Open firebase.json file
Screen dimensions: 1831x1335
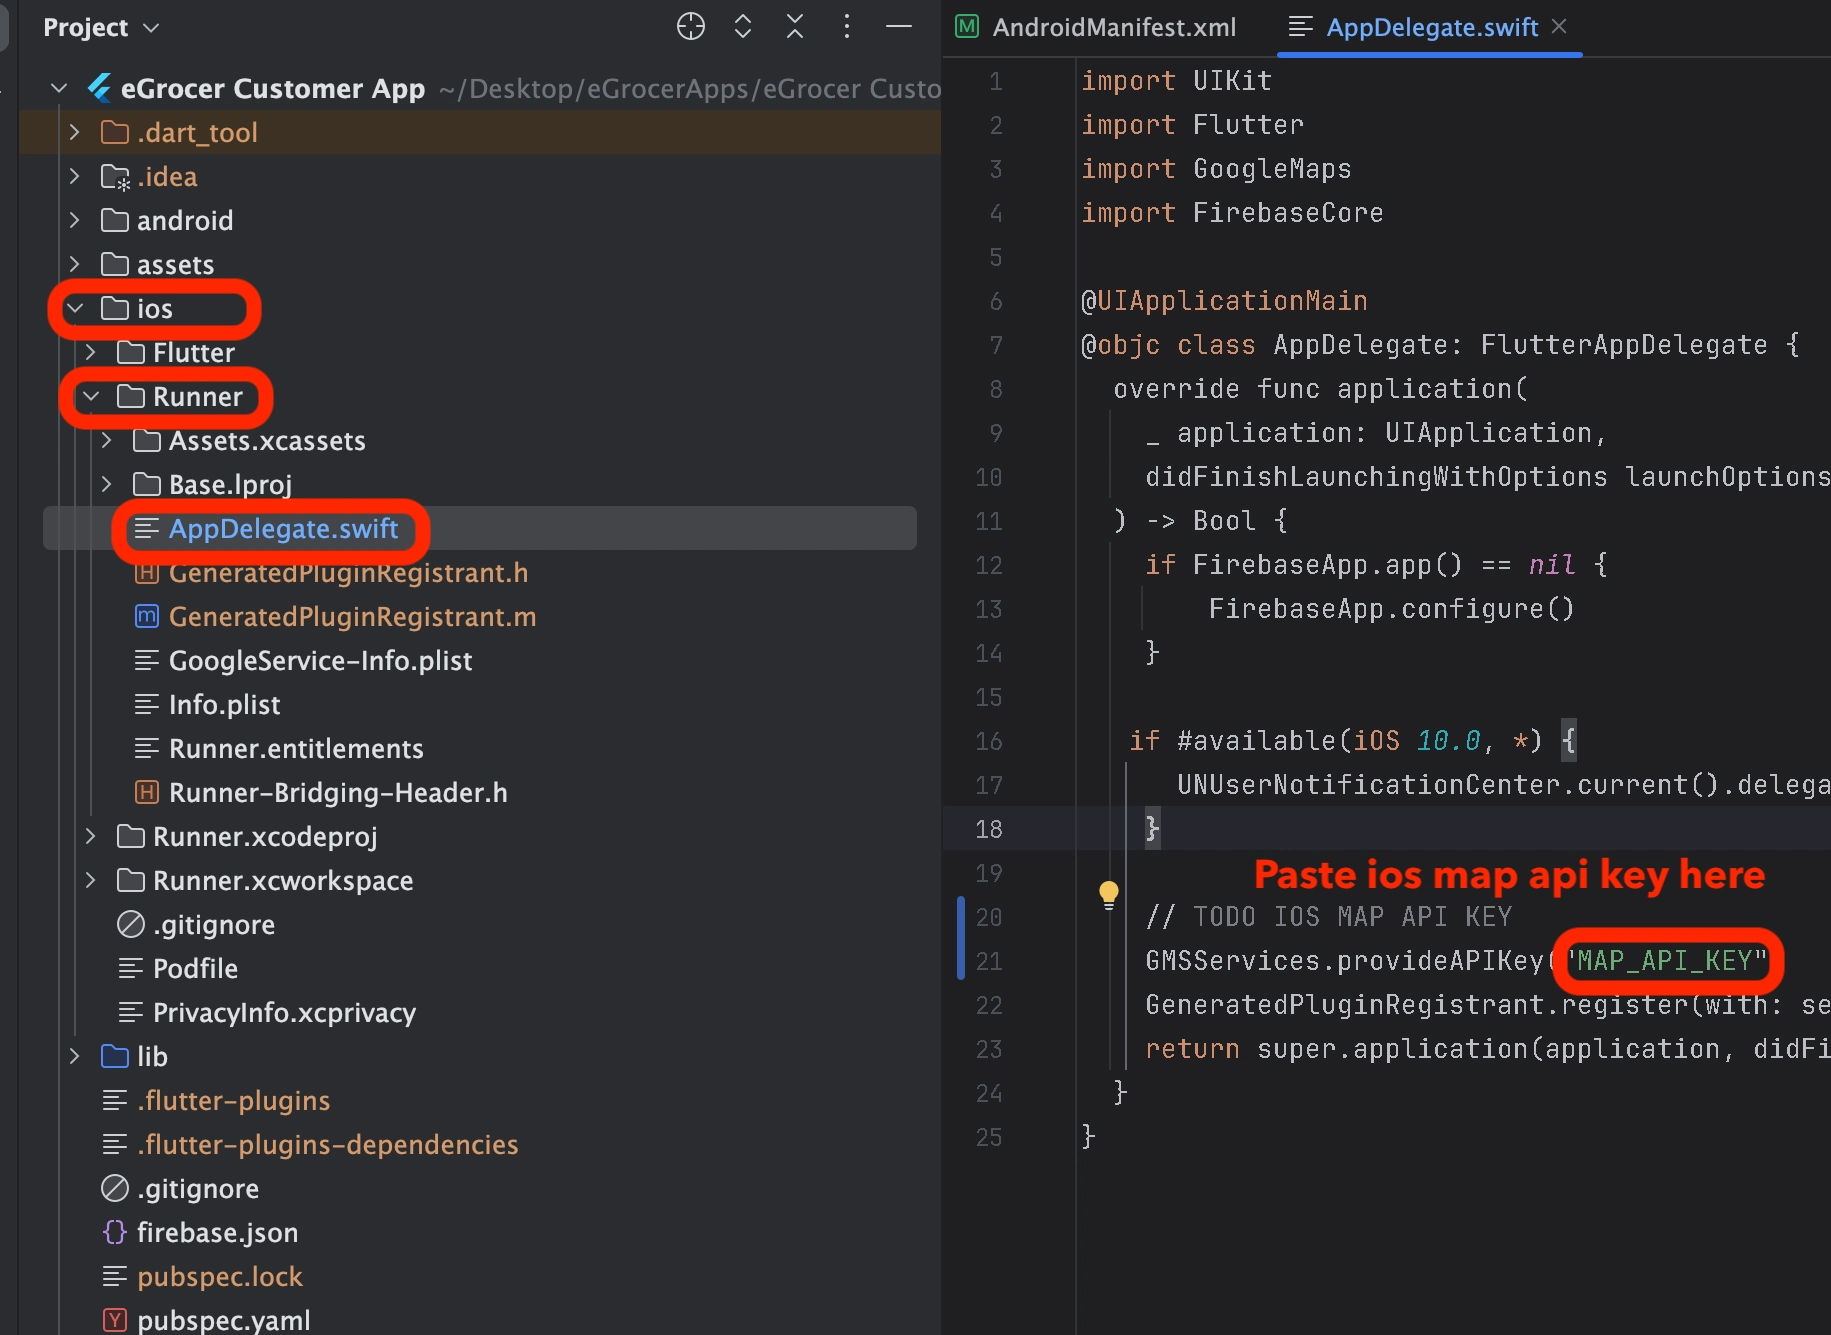click(x=217, y=1233)
